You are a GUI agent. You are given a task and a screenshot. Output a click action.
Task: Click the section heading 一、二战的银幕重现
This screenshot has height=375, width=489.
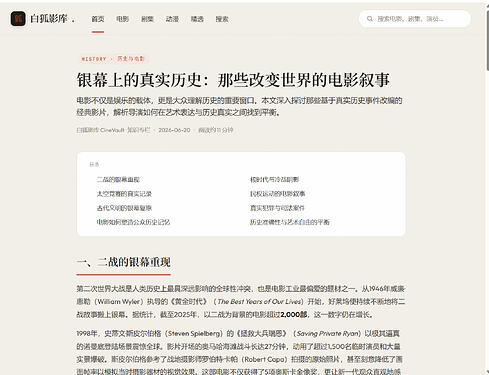point(124,262)
